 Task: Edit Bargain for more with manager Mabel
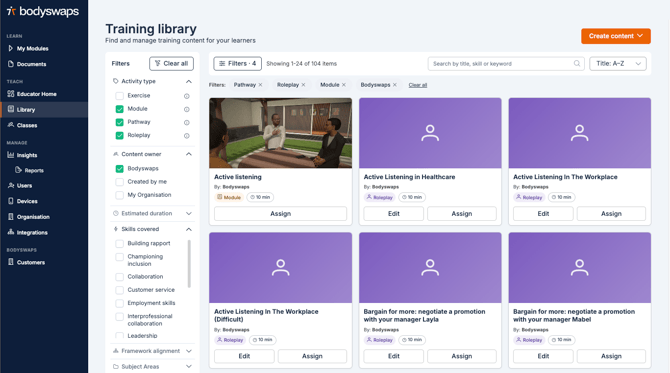543,356
